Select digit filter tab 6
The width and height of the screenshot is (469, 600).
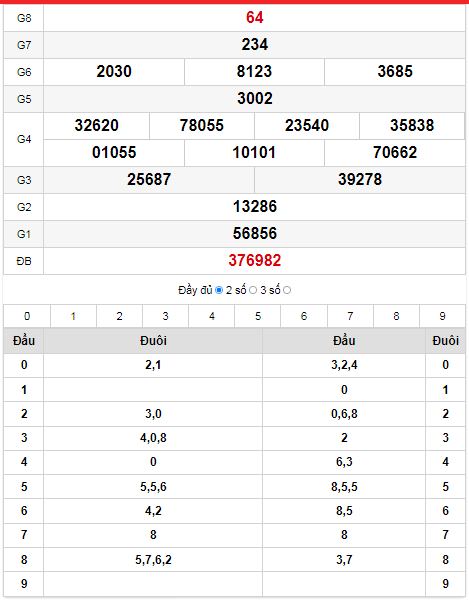pyautogui.click(x=304, y=316)
